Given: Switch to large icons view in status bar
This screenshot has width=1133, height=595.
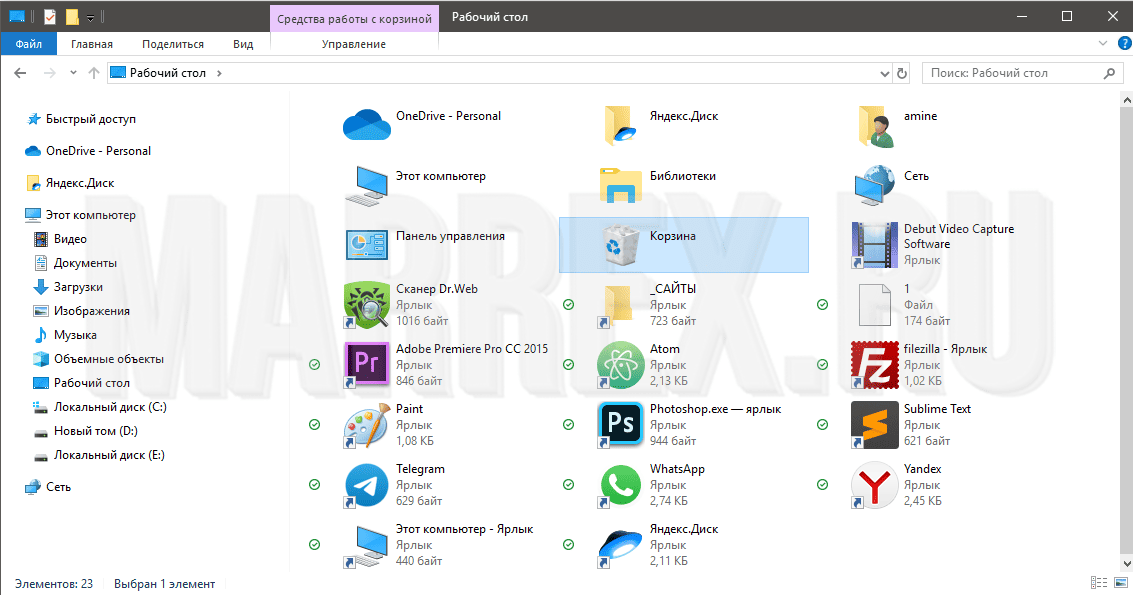Looking at the screenshot, I should tap(1121, 583).
